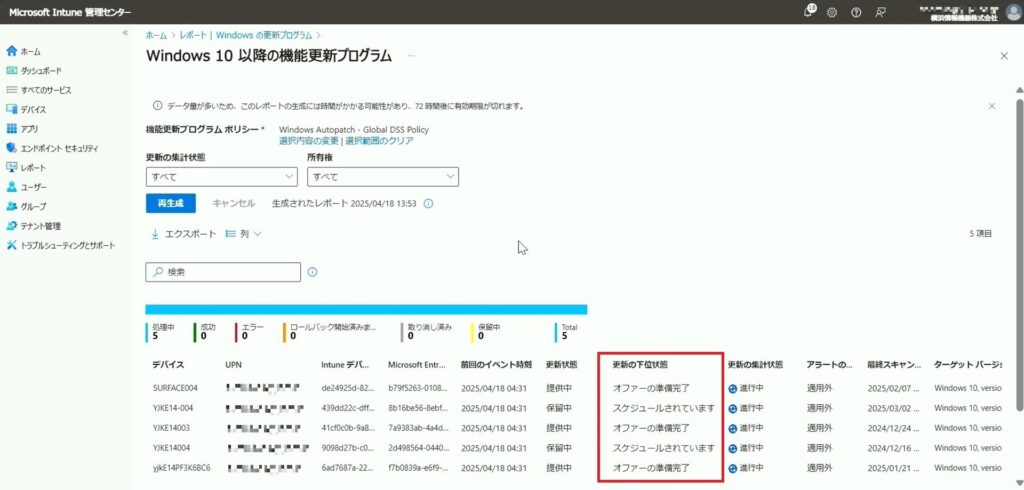Click Intune device ID de24925d-82...
The height and width of the screenshot is (490, 1024).
pos(347,388)
